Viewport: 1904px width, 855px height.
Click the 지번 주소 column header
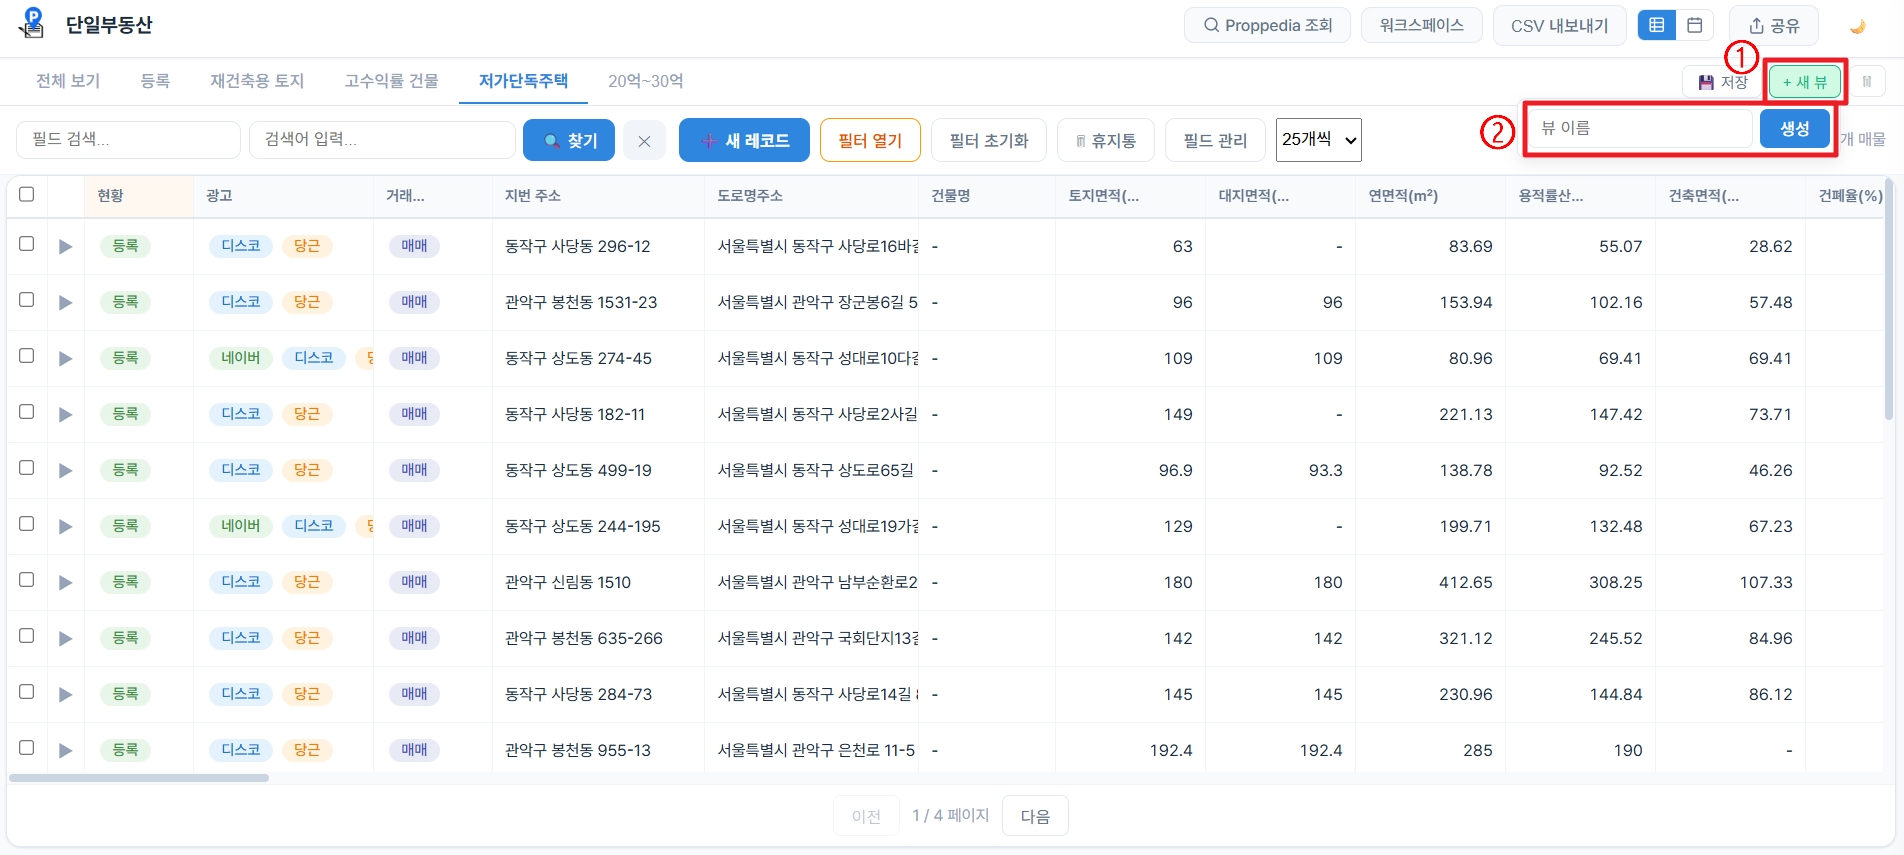click(x=598, y=196)
